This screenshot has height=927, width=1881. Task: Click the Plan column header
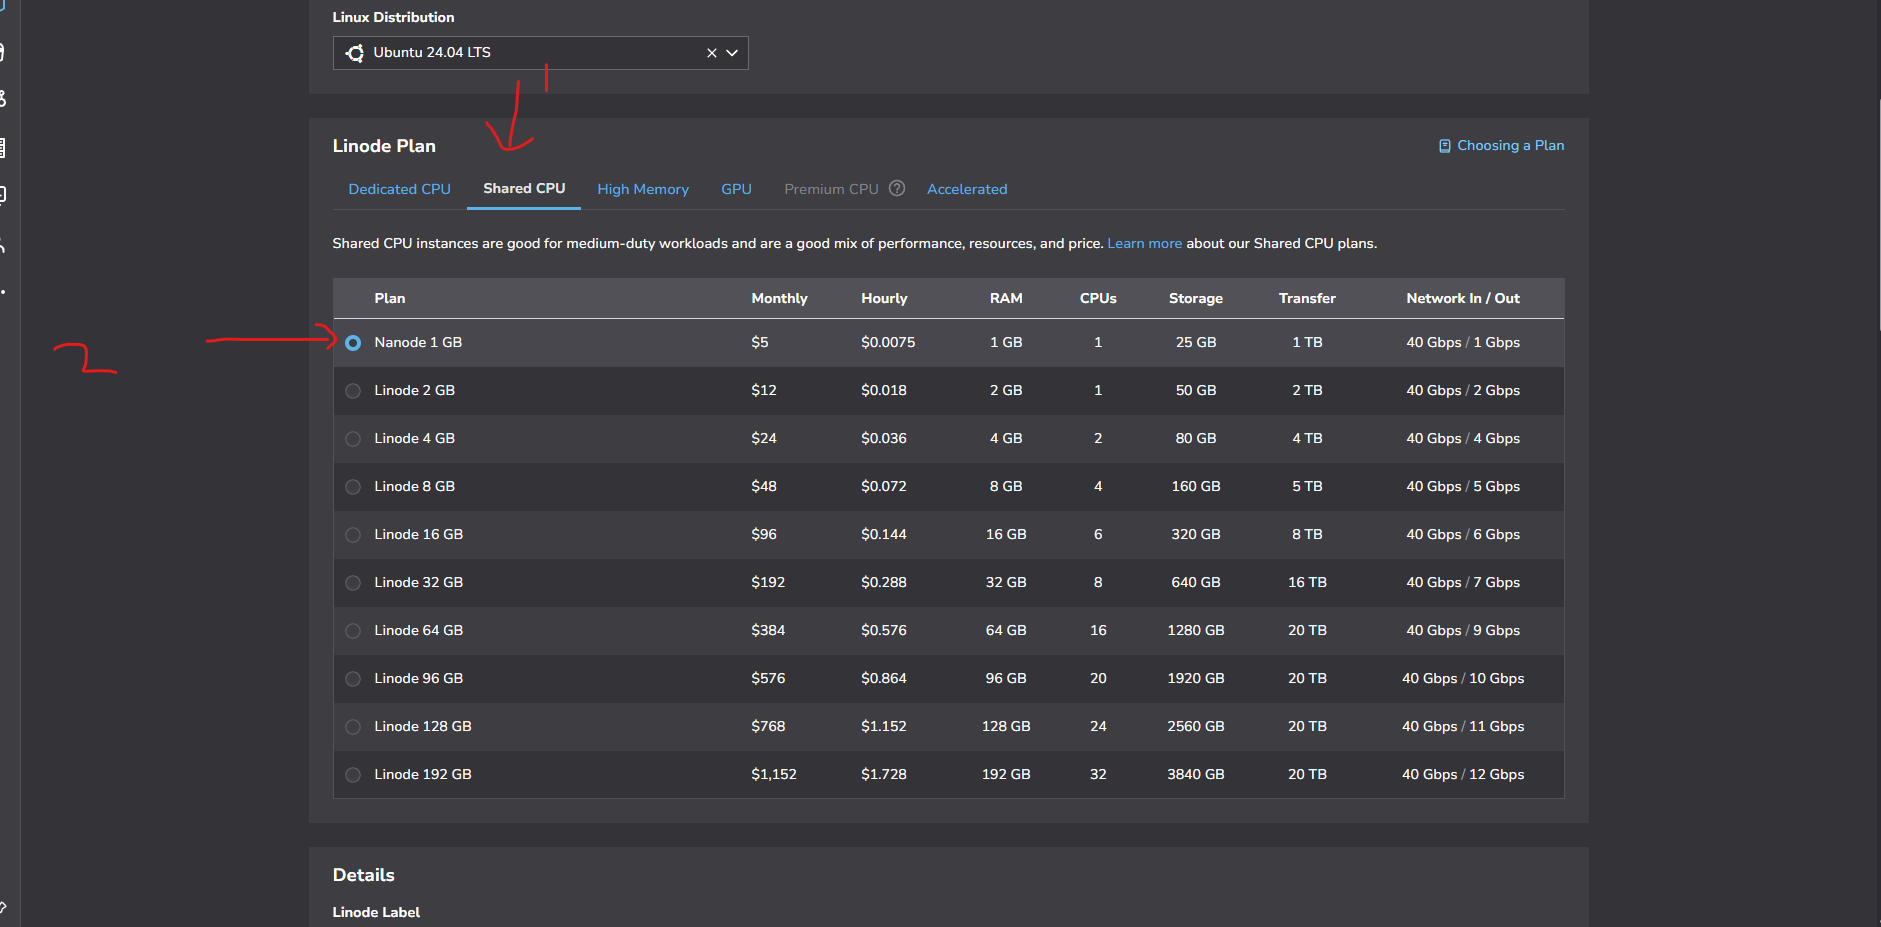(390, 298)
